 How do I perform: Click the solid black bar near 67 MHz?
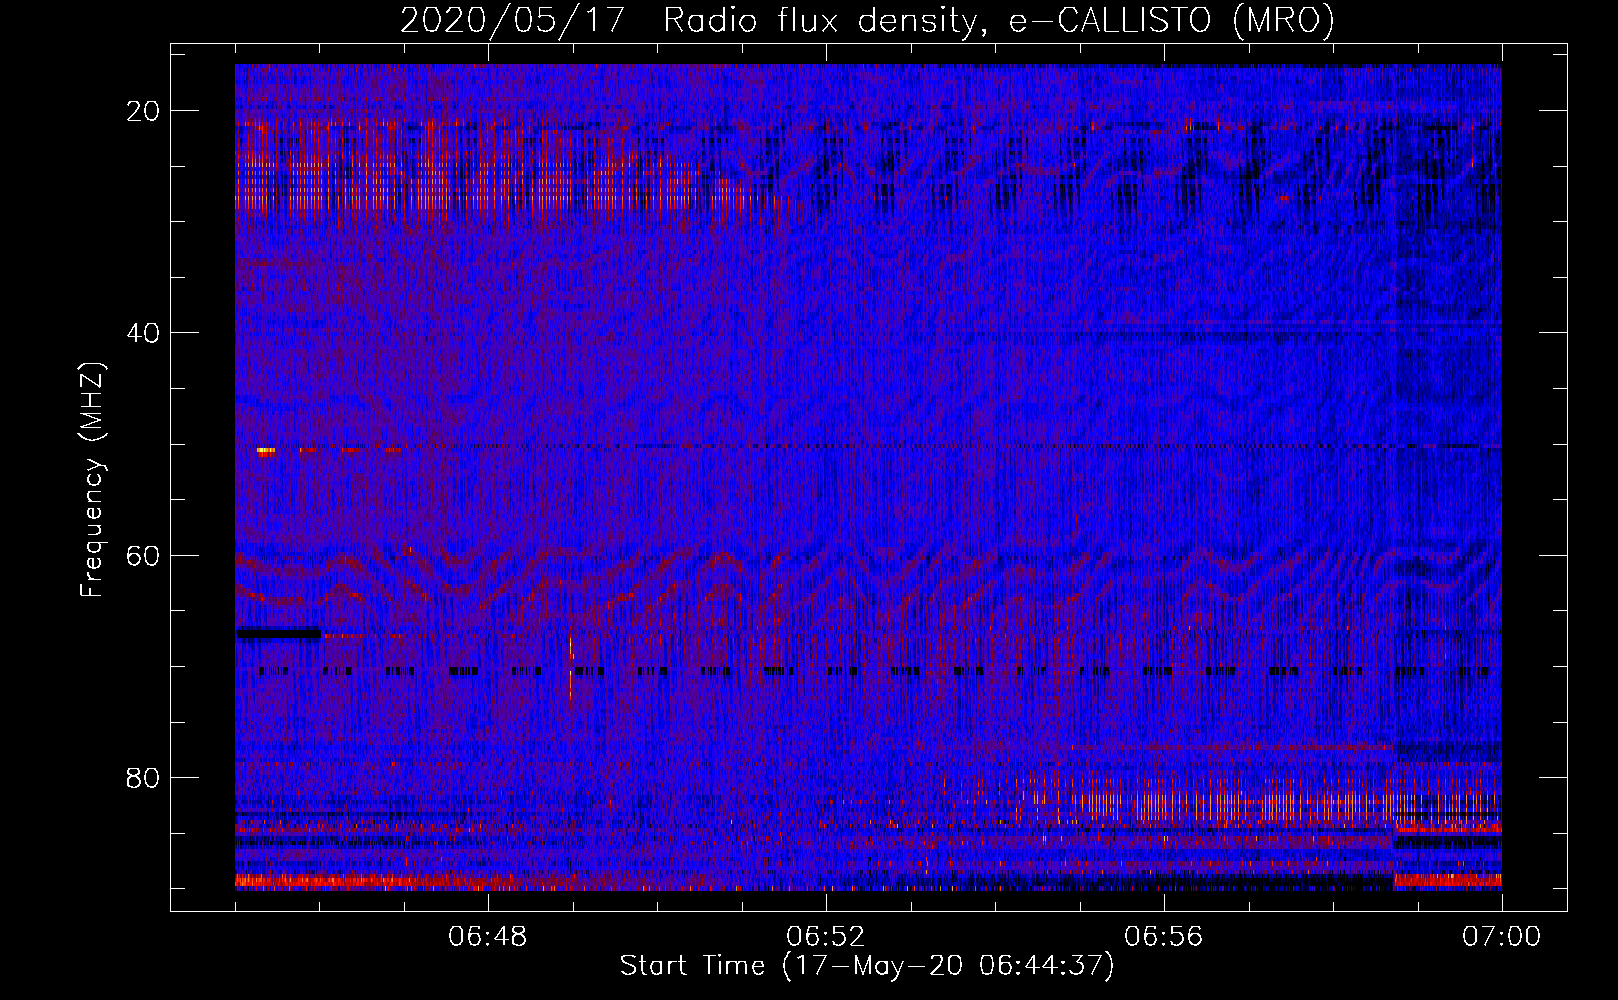coord(279,632)
